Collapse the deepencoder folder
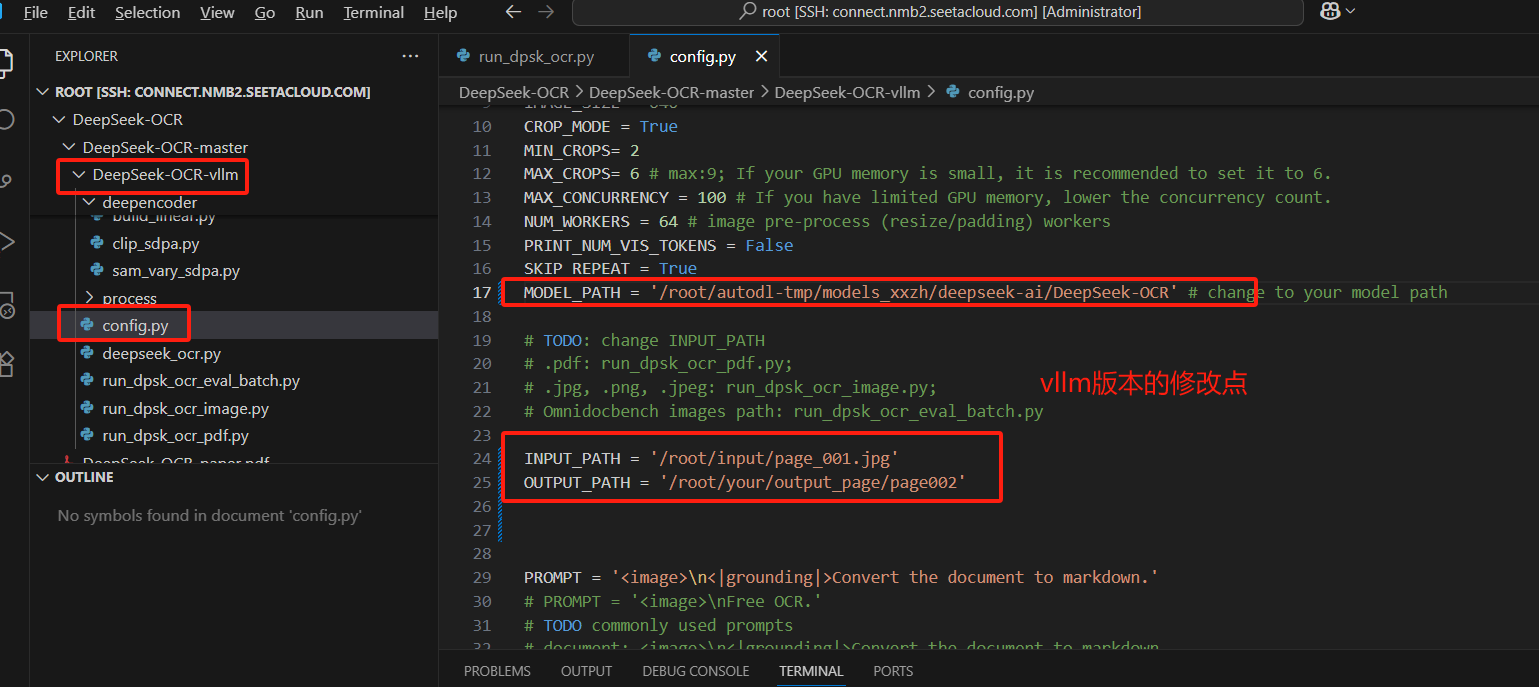Screen dimensions: 1539x687 [88, 203]
